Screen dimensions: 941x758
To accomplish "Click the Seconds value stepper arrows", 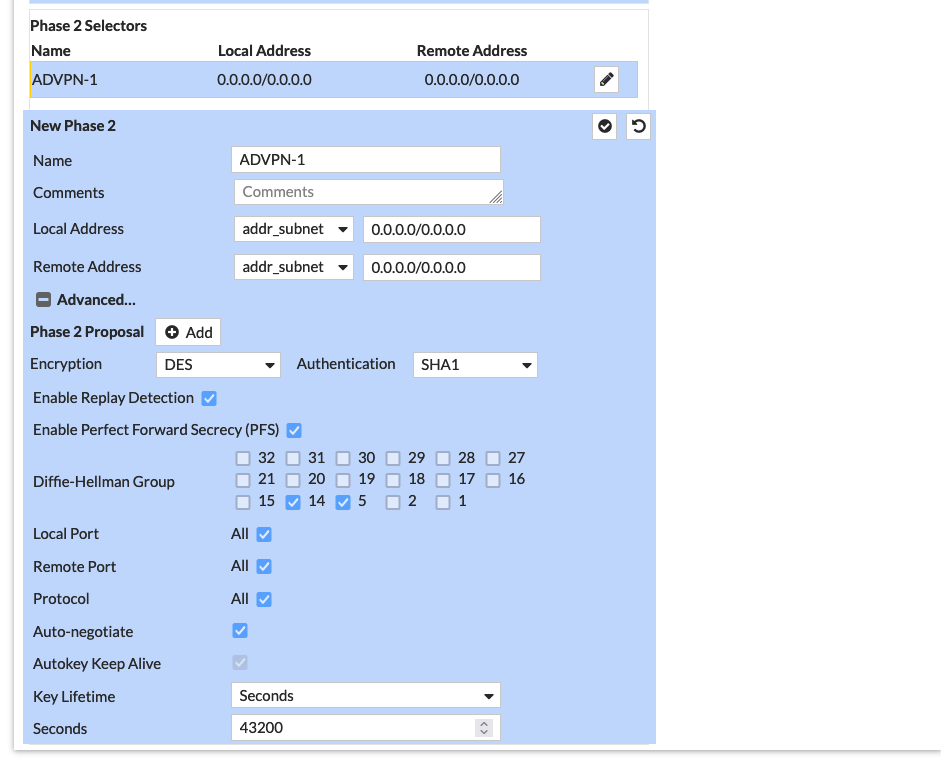I will [484, 728].
